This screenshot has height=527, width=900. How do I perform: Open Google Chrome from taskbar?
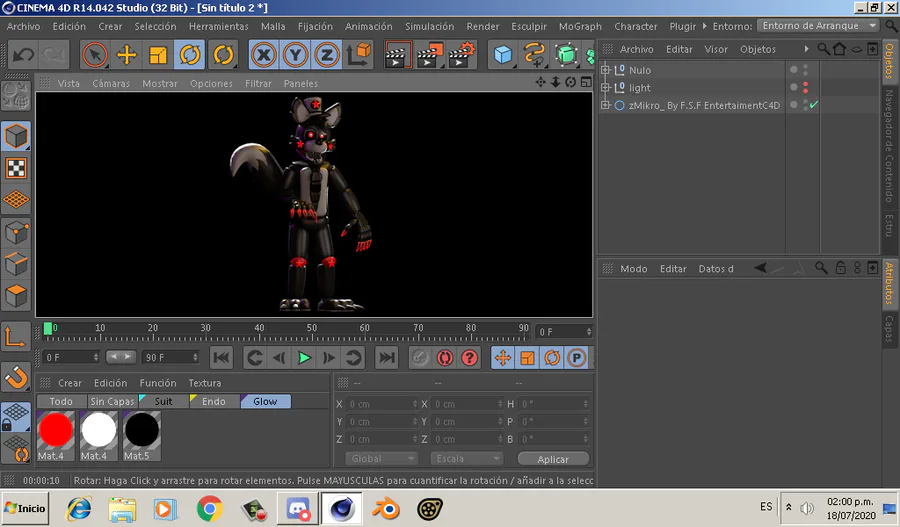tap(210, 509)
